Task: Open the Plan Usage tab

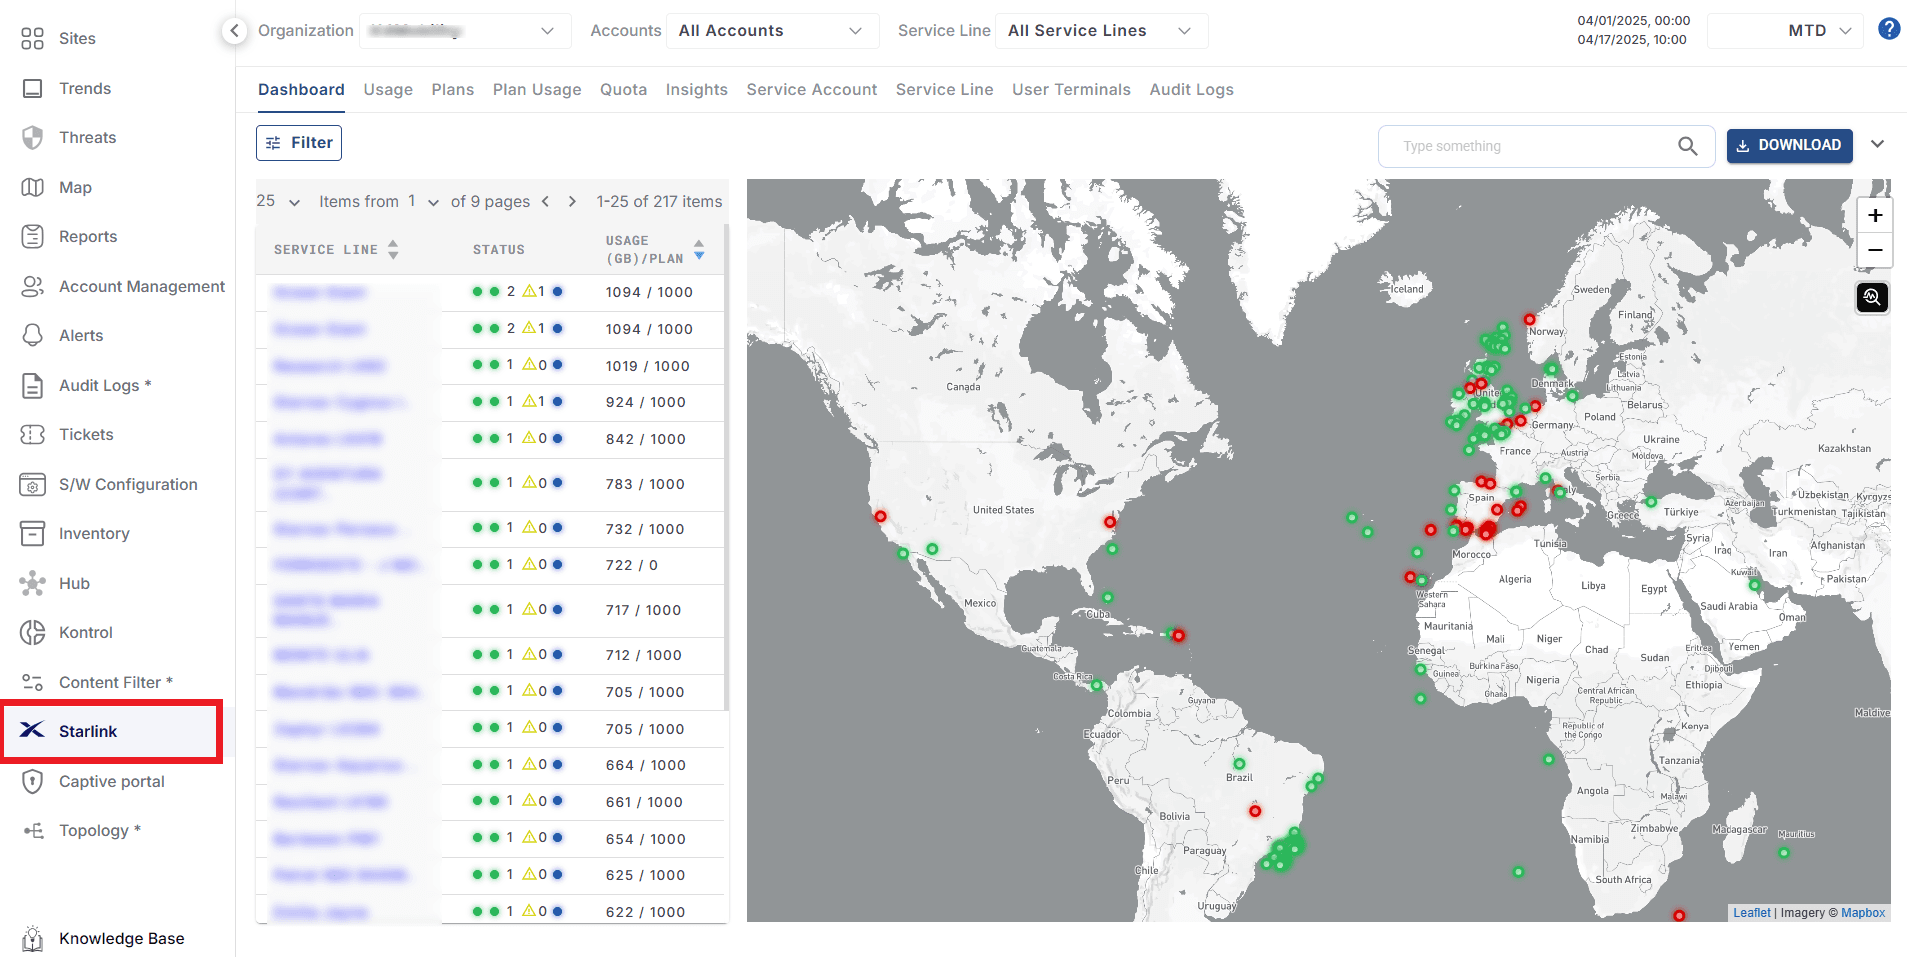Action: pyautogui.click(x=536, y=89)
